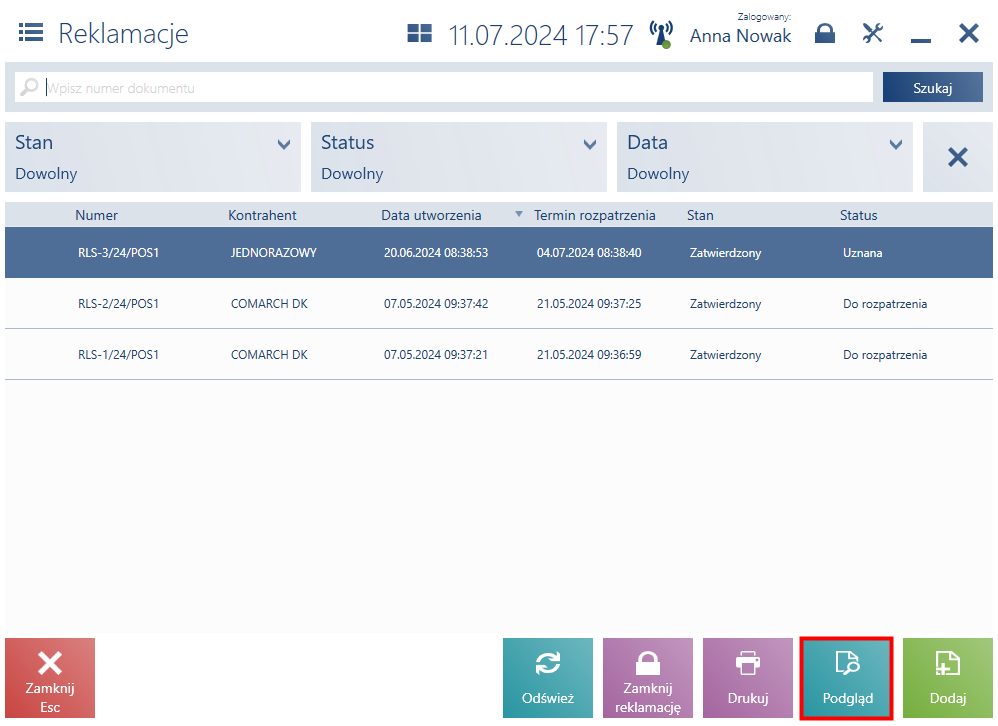The image size is (998, 726).
Task: Sort by Data utworzenia column header
Action: coord(431,215)
